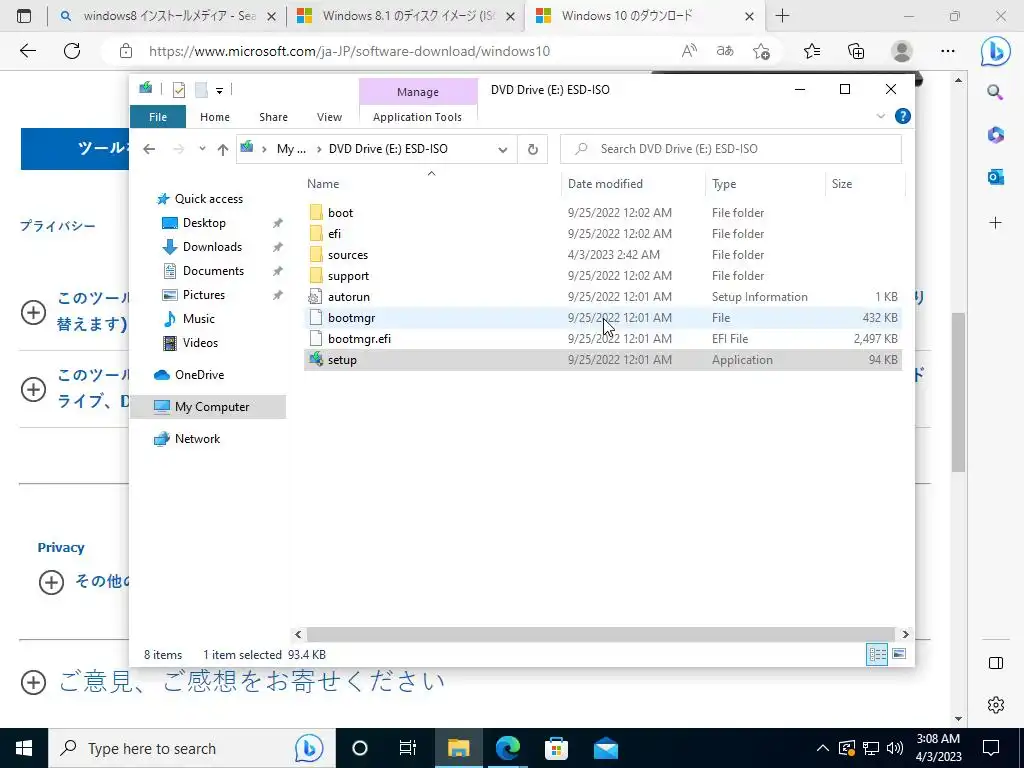Viewport: 1024px width, 768px height.
Task: Open Mail app from taskbar
Action: click(x=605, y=748)
